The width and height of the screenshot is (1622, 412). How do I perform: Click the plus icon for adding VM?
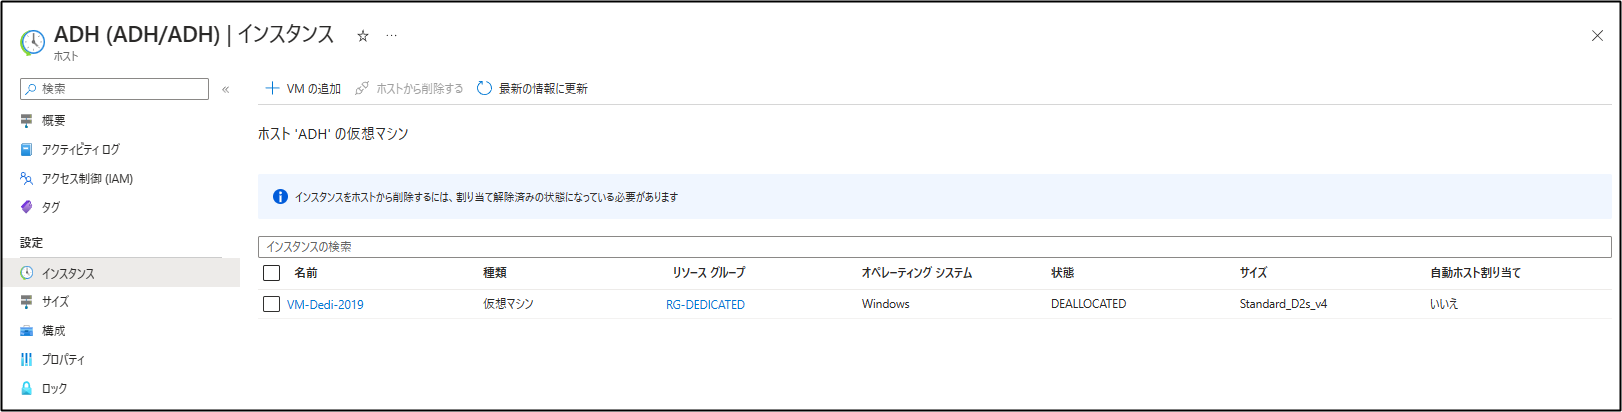272,89
